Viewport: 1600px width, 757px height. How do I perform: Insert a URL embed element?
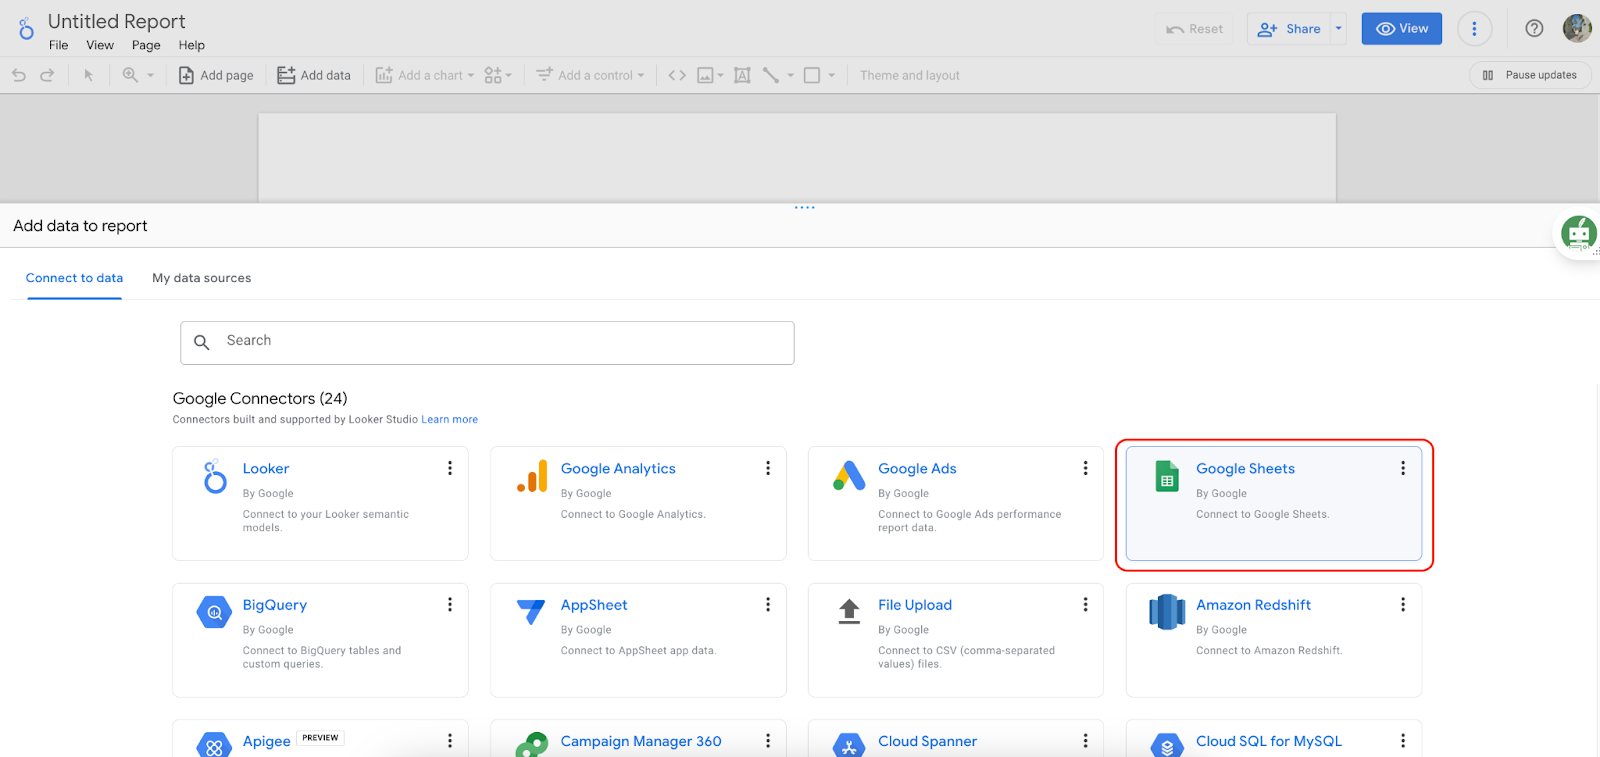(x=677, y=75)
